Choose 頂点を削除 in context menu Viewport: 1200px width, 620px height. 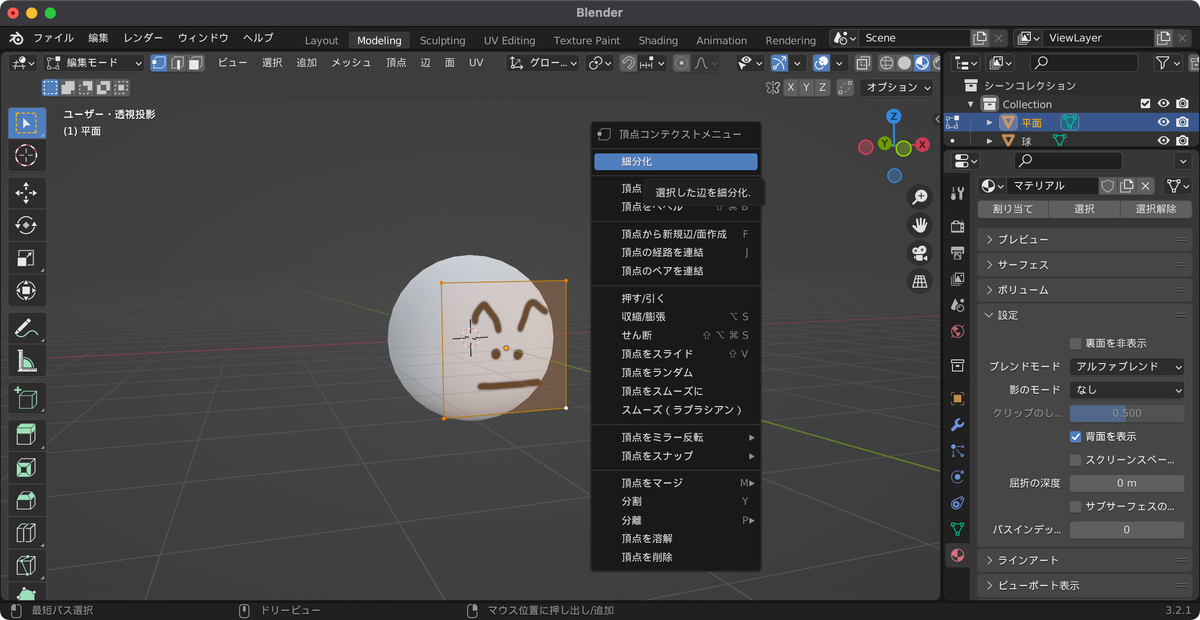pyautogui.click(x=676, y=557)
